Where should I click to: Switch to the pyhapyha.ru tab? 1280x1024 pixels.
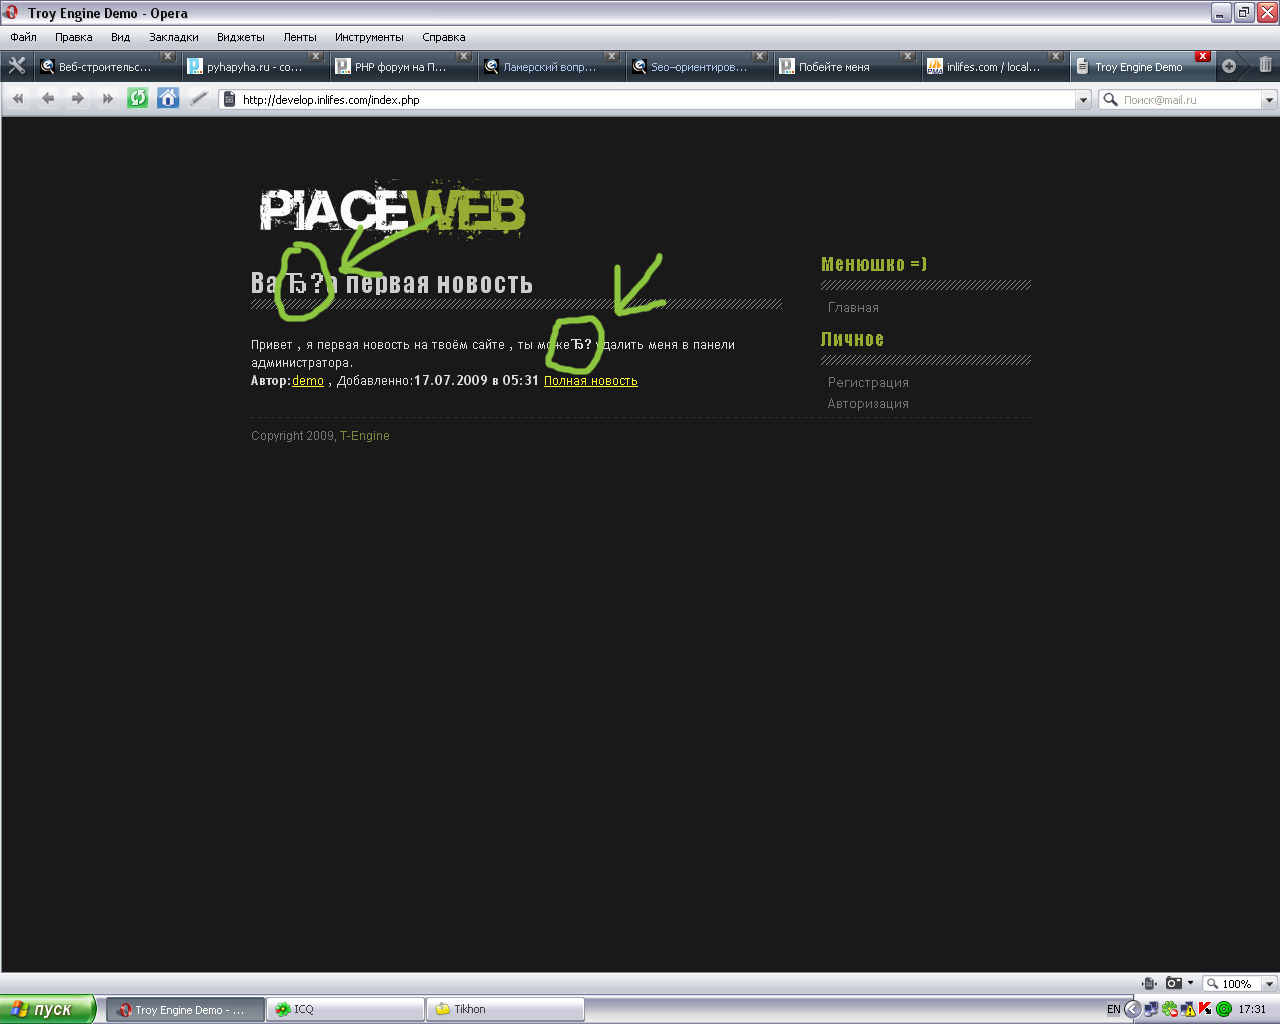(254, 67)
